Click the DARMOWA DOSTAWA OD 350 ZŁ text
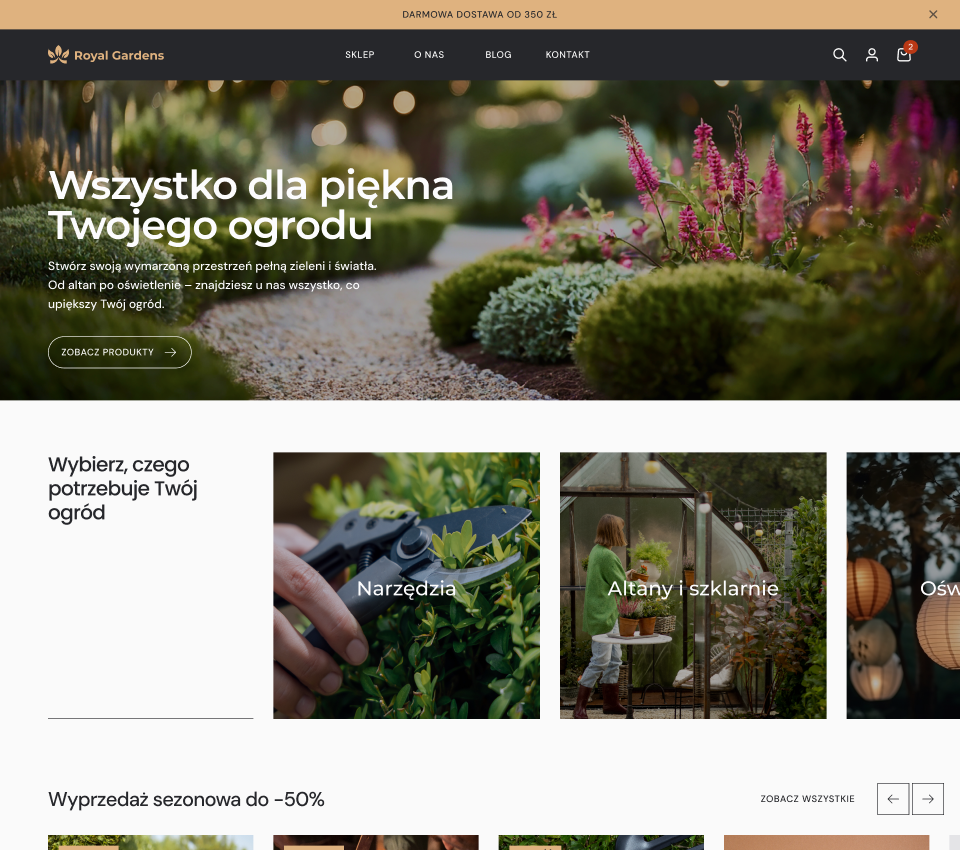Image resolution: width=960 pixels, height=850 pixels. pos(479,14)
